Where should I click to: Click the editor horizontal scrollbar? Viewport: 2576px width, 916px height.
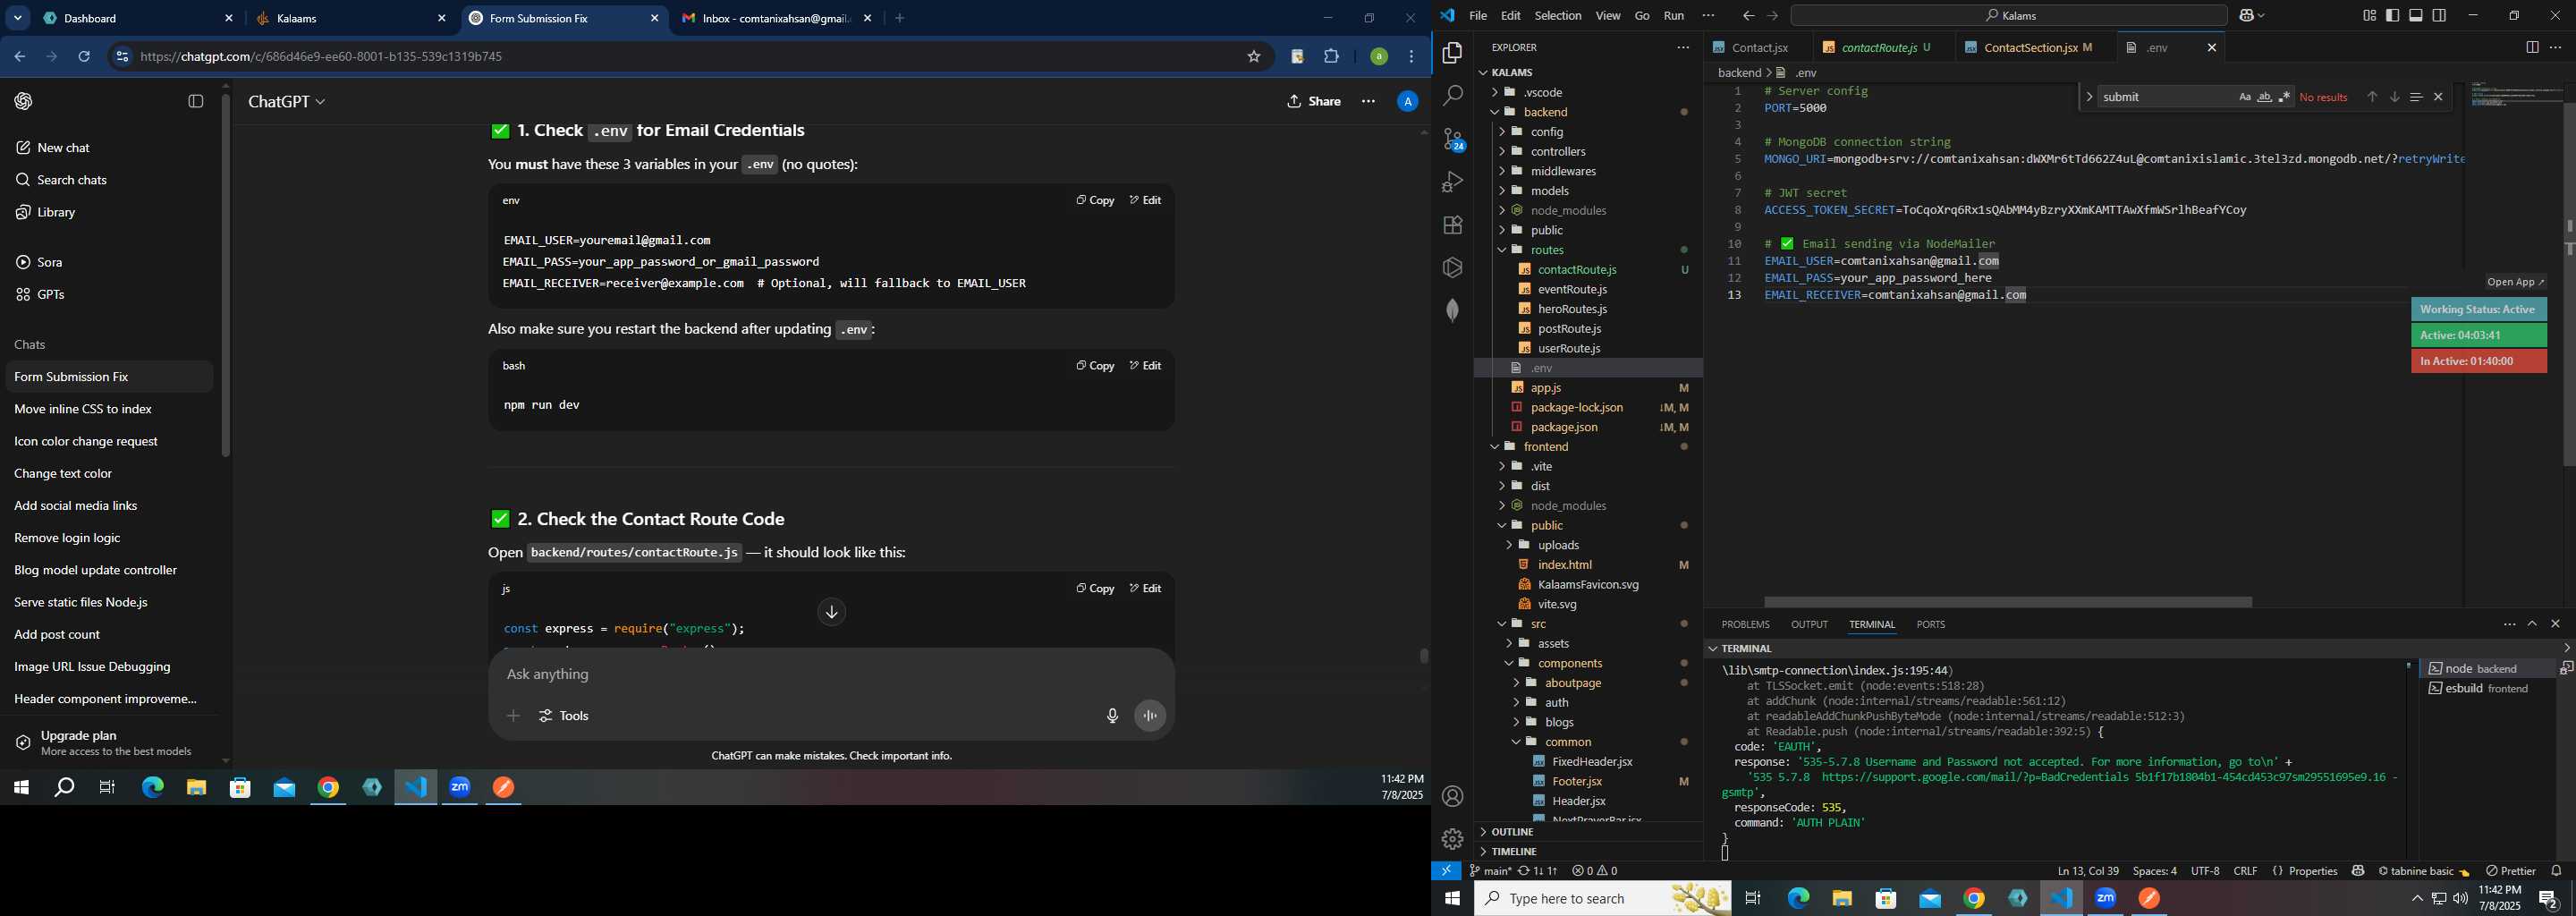[x=2006, y=603]
